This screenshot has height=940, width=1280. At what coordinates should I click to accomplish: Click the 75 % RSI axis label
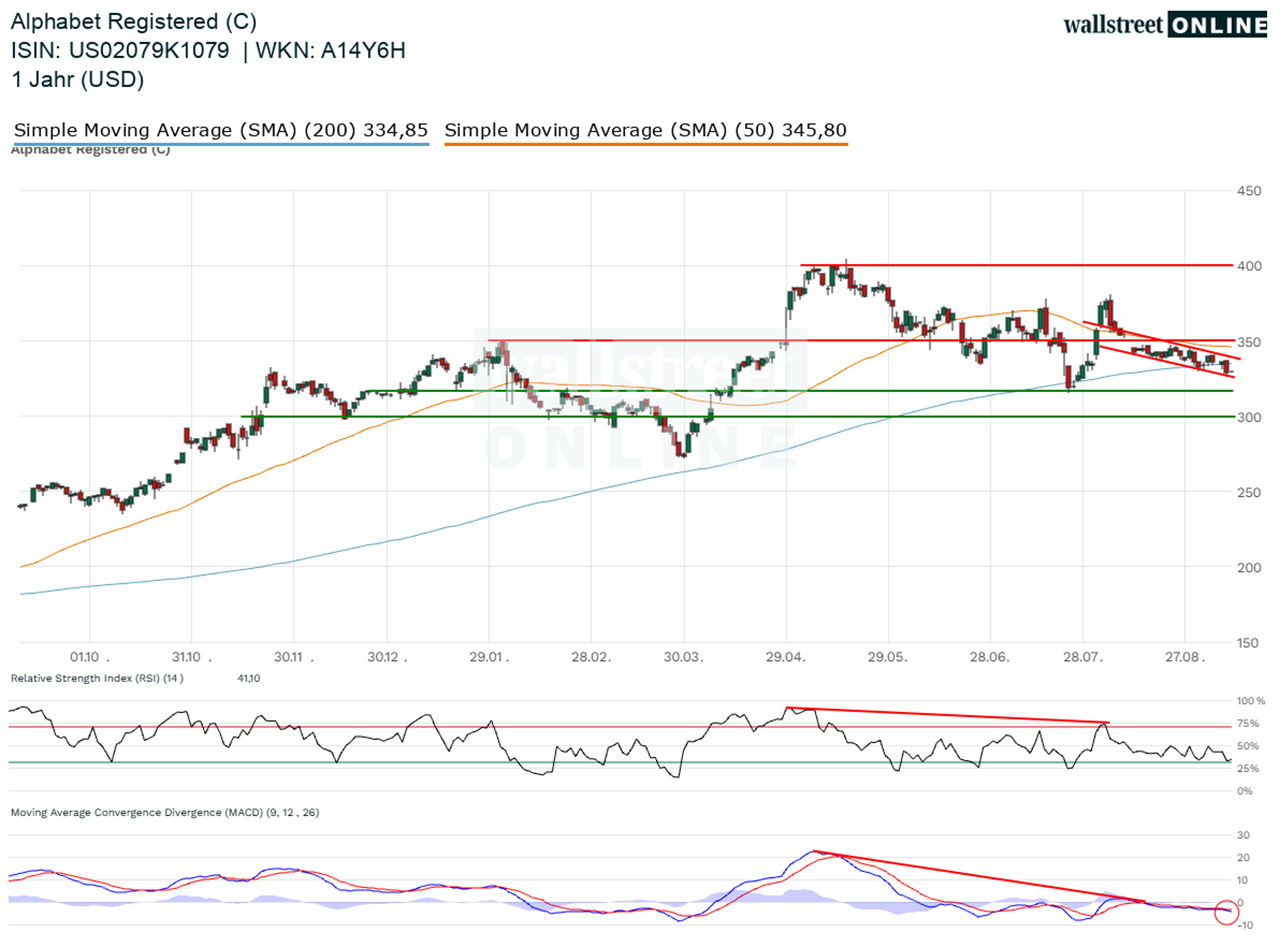coord(1250,724)
